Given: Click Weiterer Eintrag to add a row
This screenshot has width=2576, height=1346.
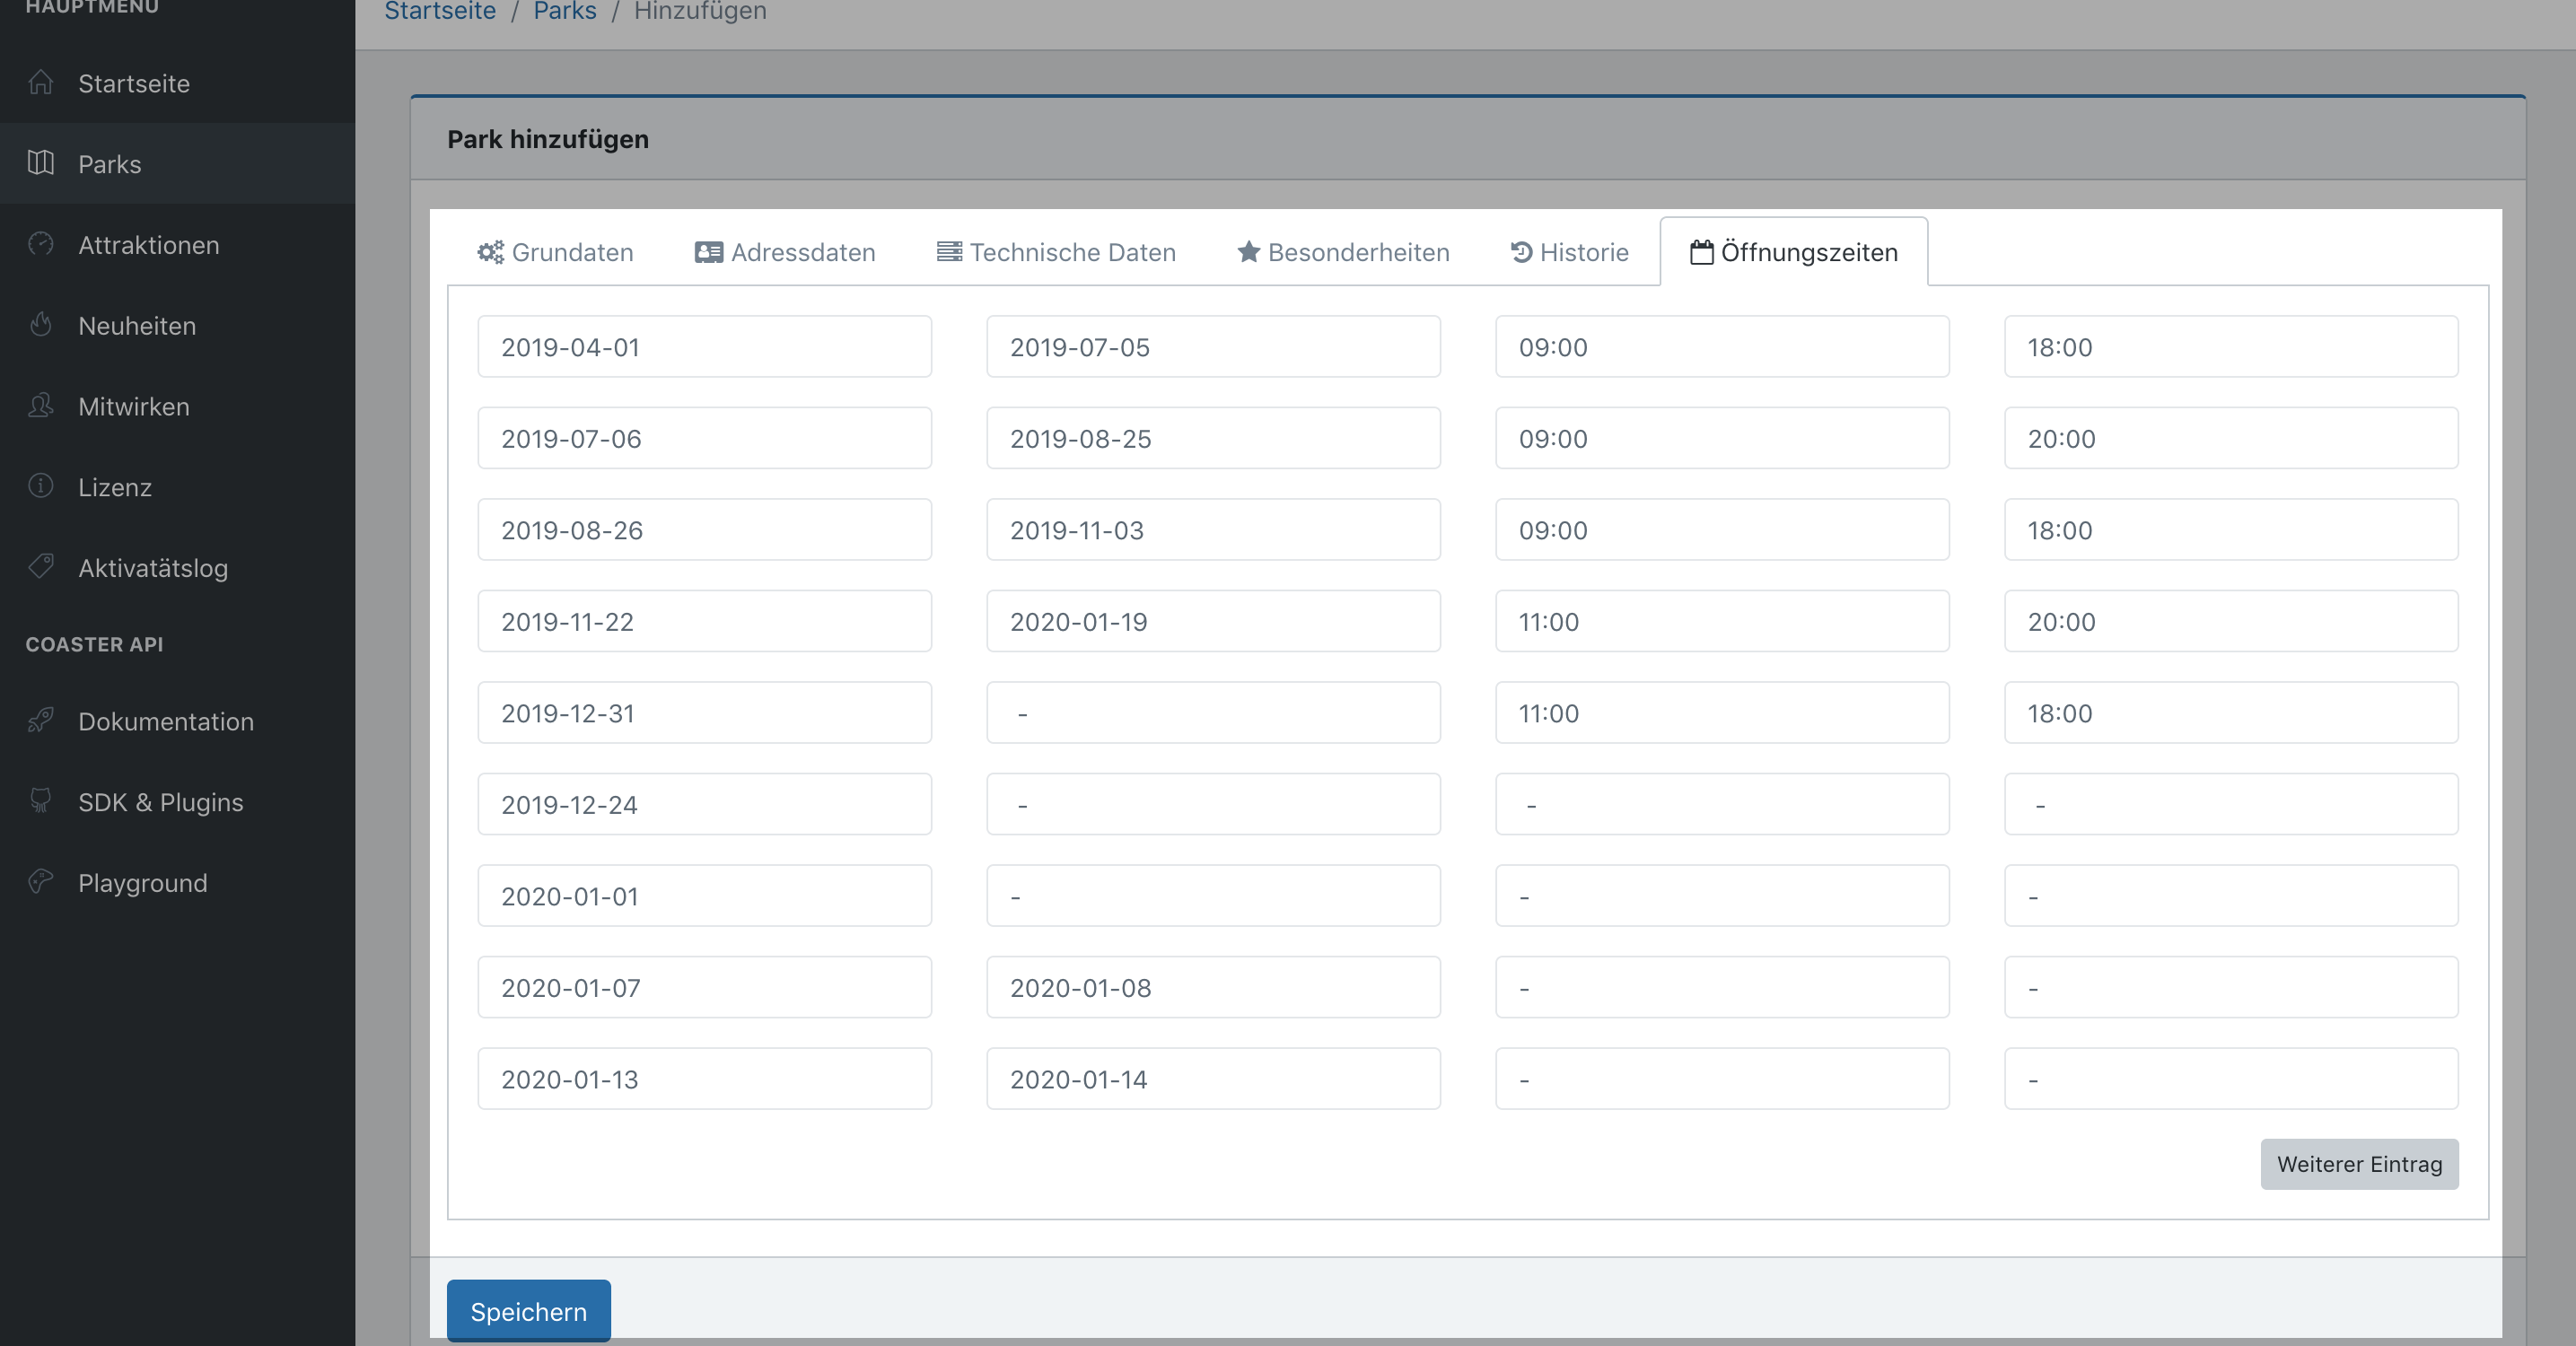Looking at the screenshot, I should click(x=2358, y=1164).
